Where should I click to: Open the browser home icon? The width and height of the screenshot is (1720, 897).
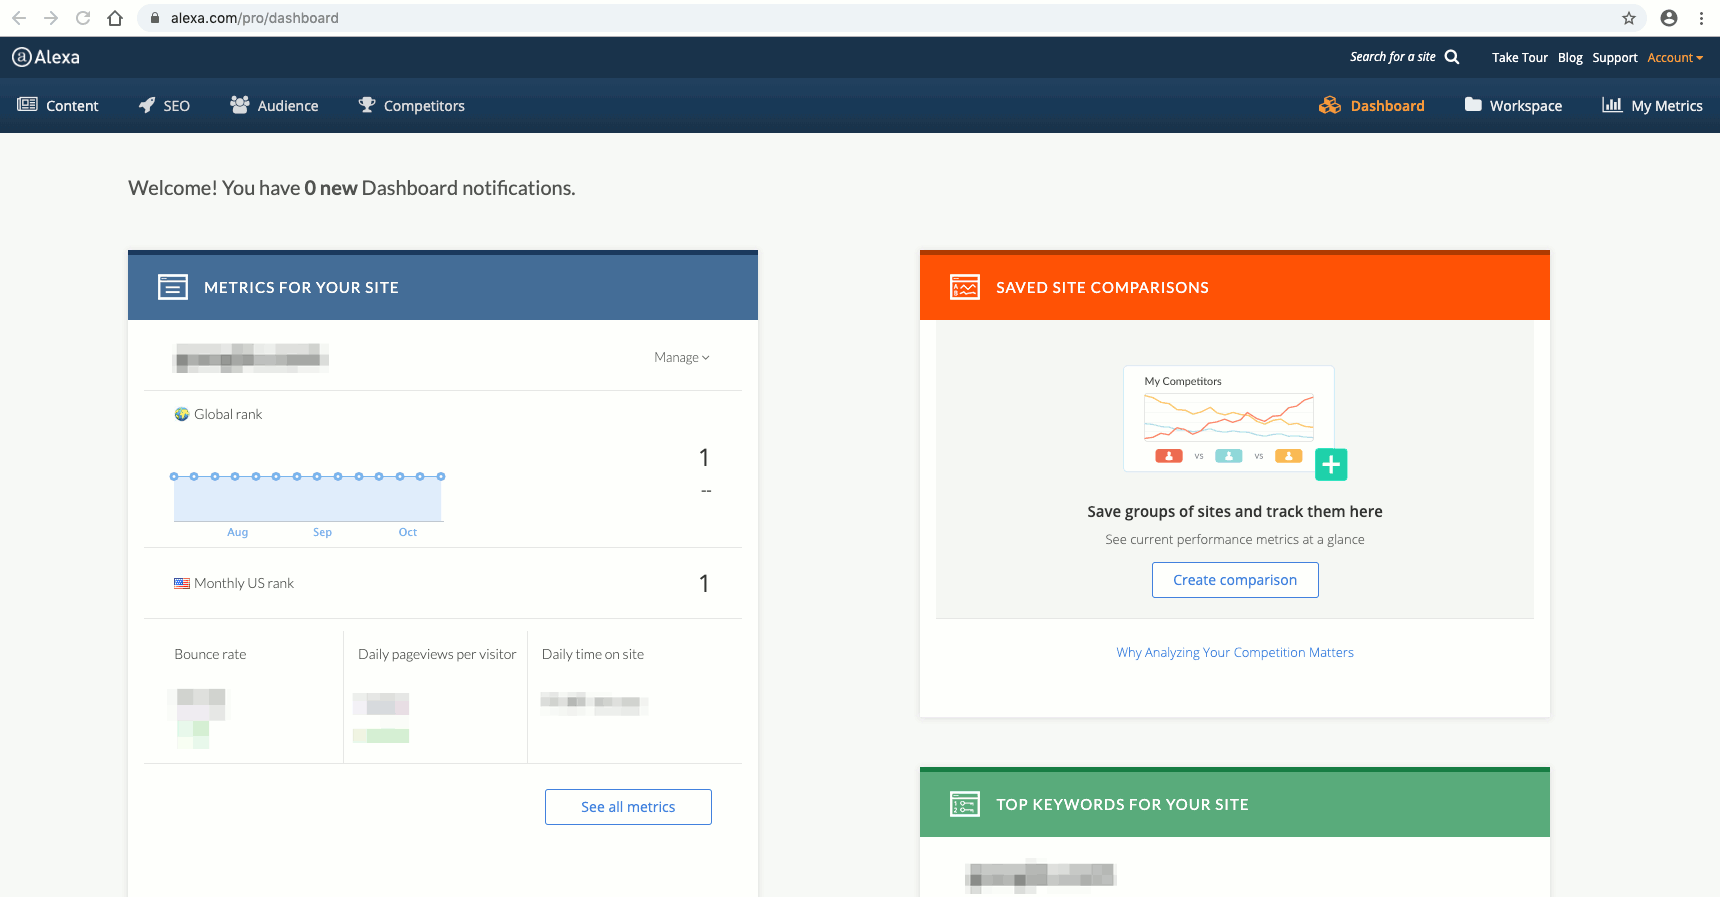point(115,18)
